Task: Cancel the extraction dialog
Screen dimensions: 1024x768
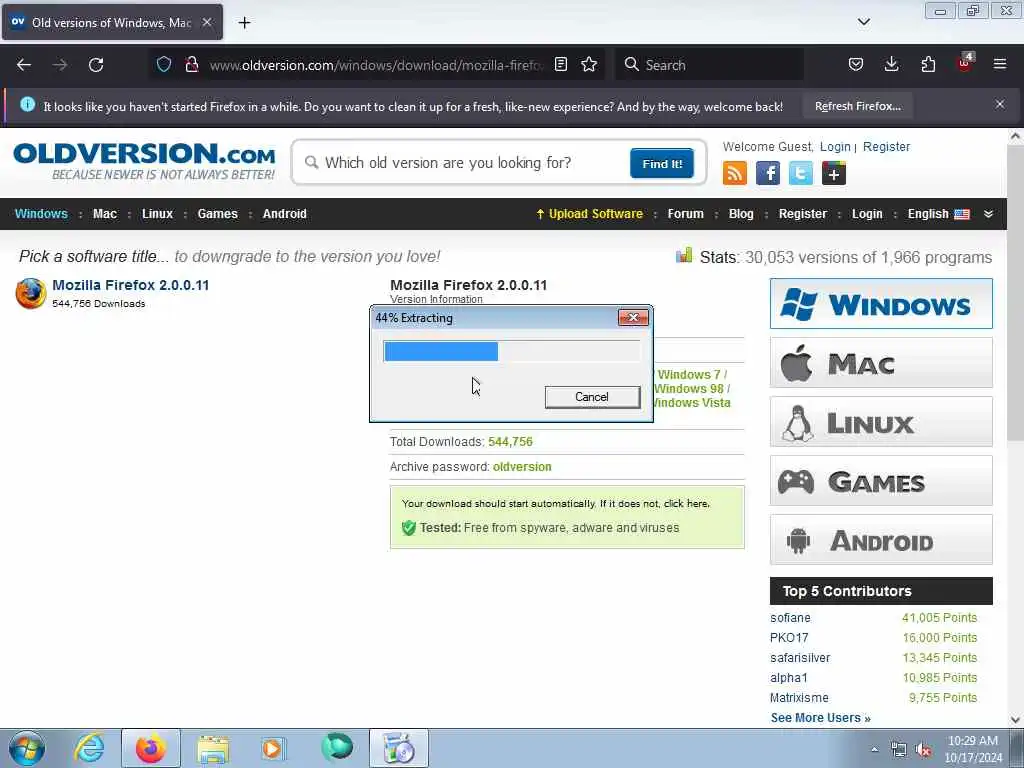Action: (592, 396)
